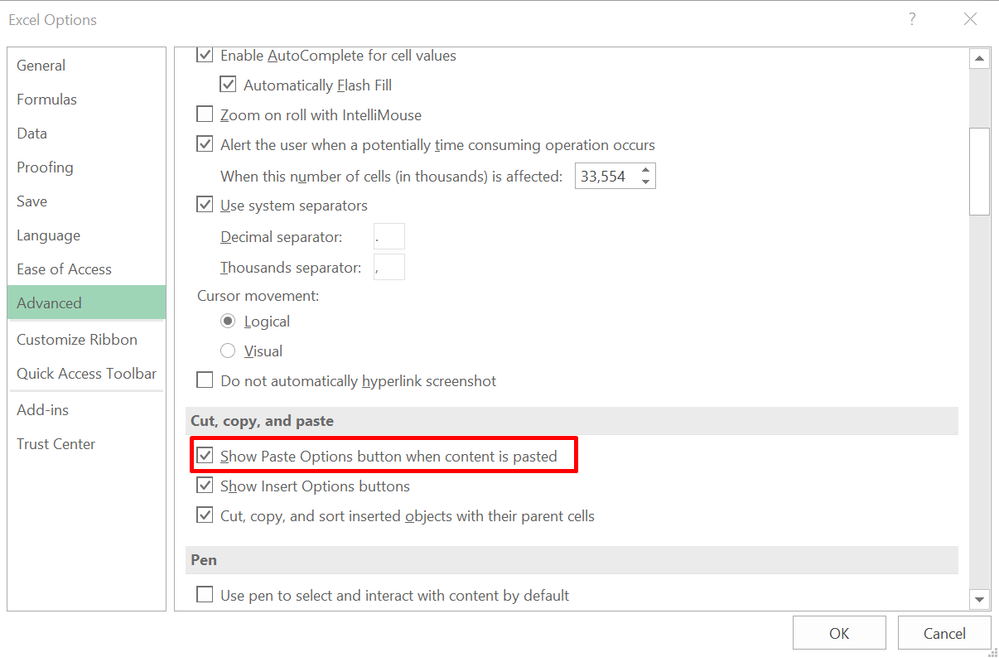
Task: Check Use pen to select and interact
Action: click(205, 594)
